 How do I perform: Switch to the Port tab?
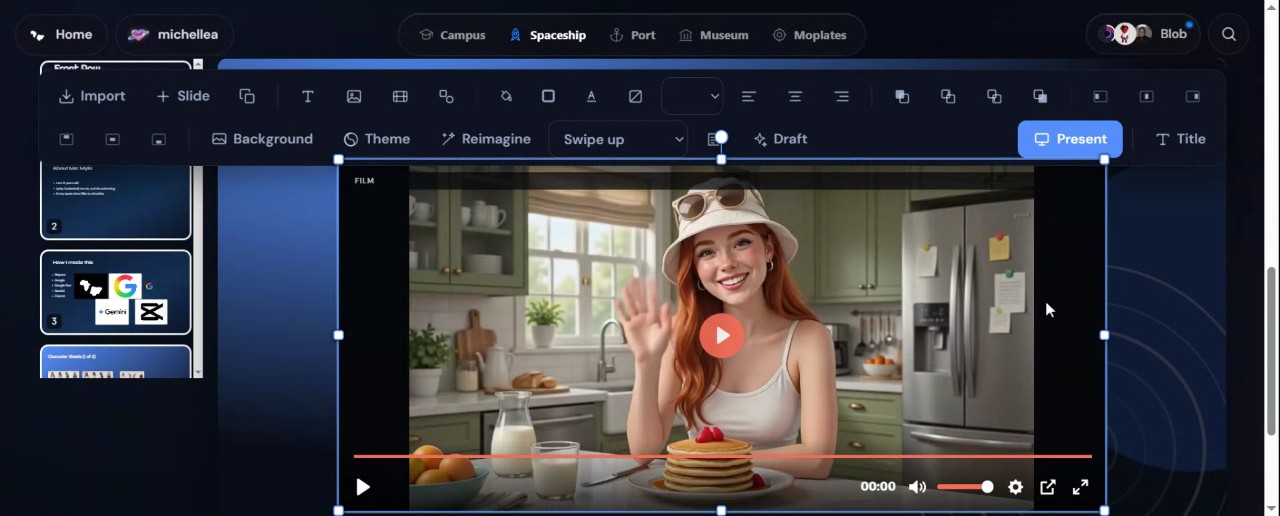[632, 35]
